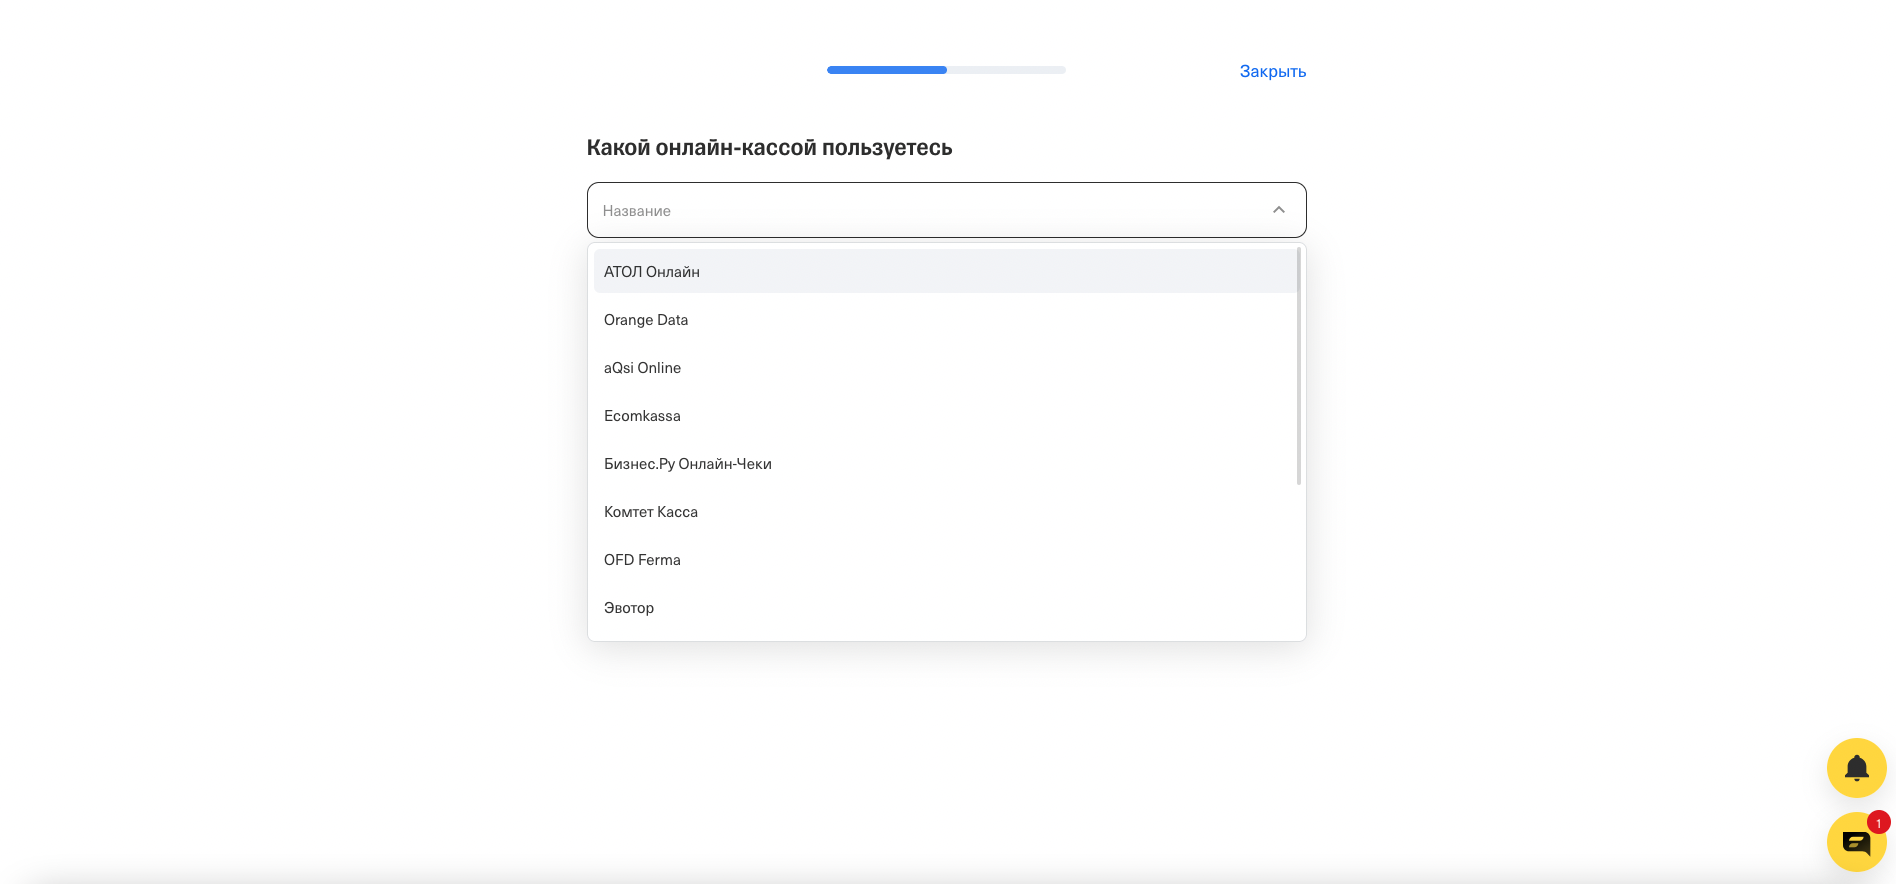Click the yellow notification bell icon
The image size is (1896, 884).
(x=1856, y=768)
